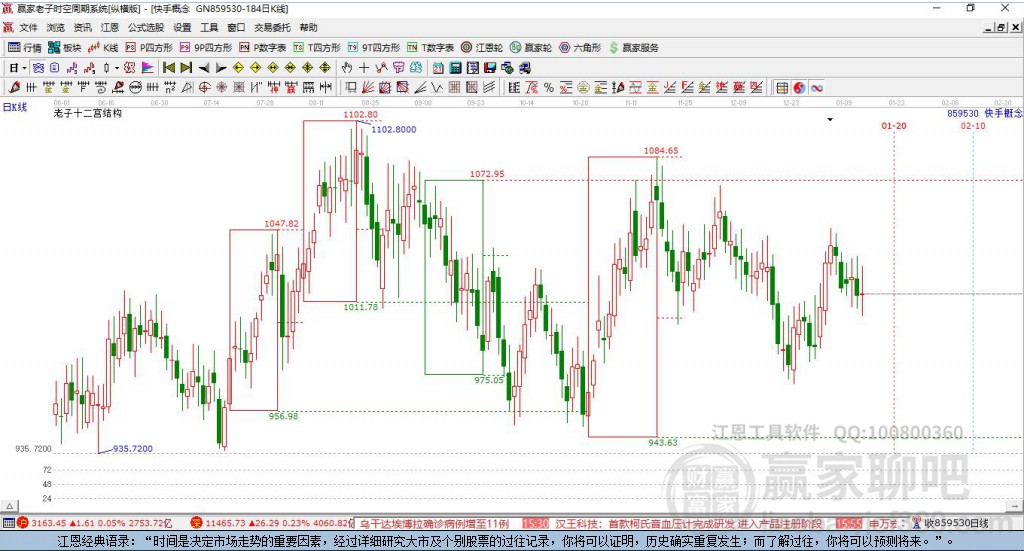
Task: Click the 收859530日线 status entry
Action: (x=957, y=523)
